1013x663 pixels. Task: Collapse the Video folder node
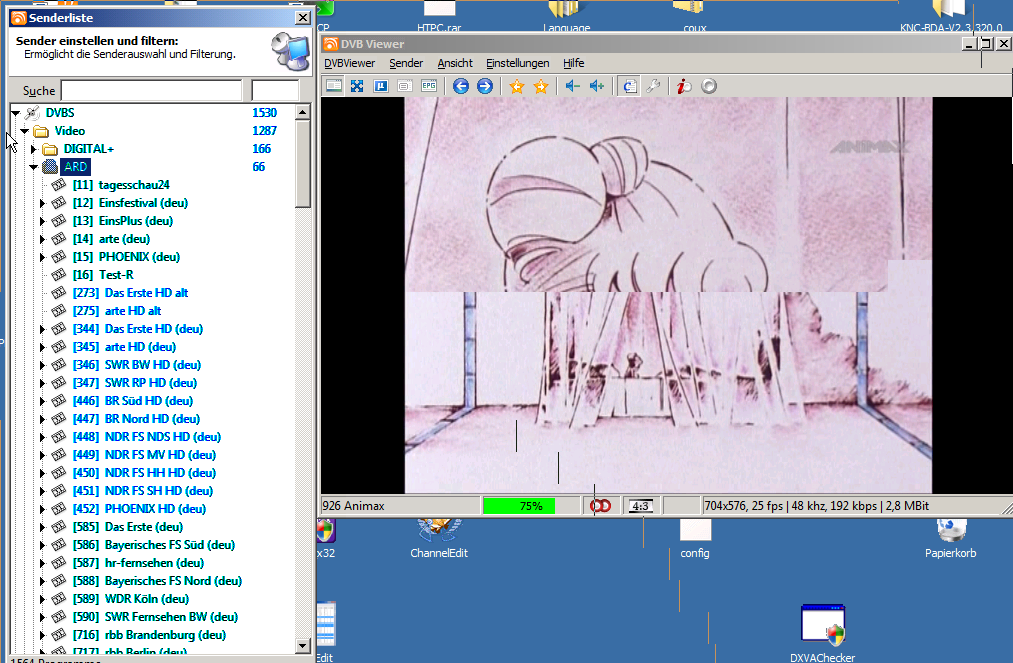click(x=25, y=131)
